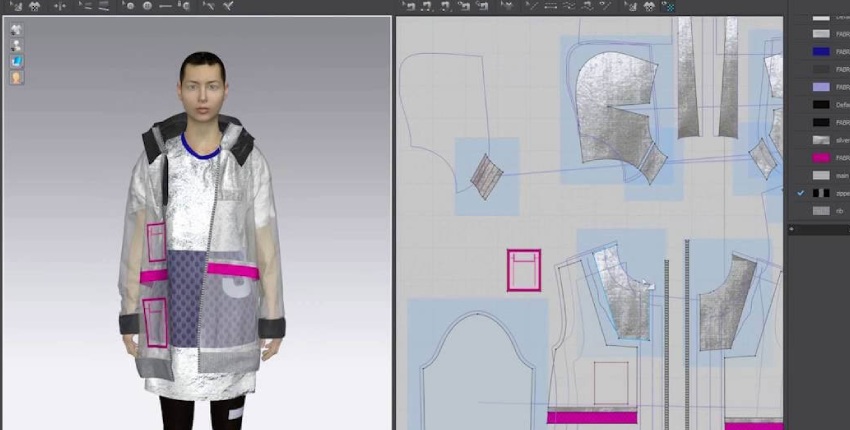The image size is (850, 430).
Task: Select the segment sewing lines tool in 3D toolbar
Action: 104,6
